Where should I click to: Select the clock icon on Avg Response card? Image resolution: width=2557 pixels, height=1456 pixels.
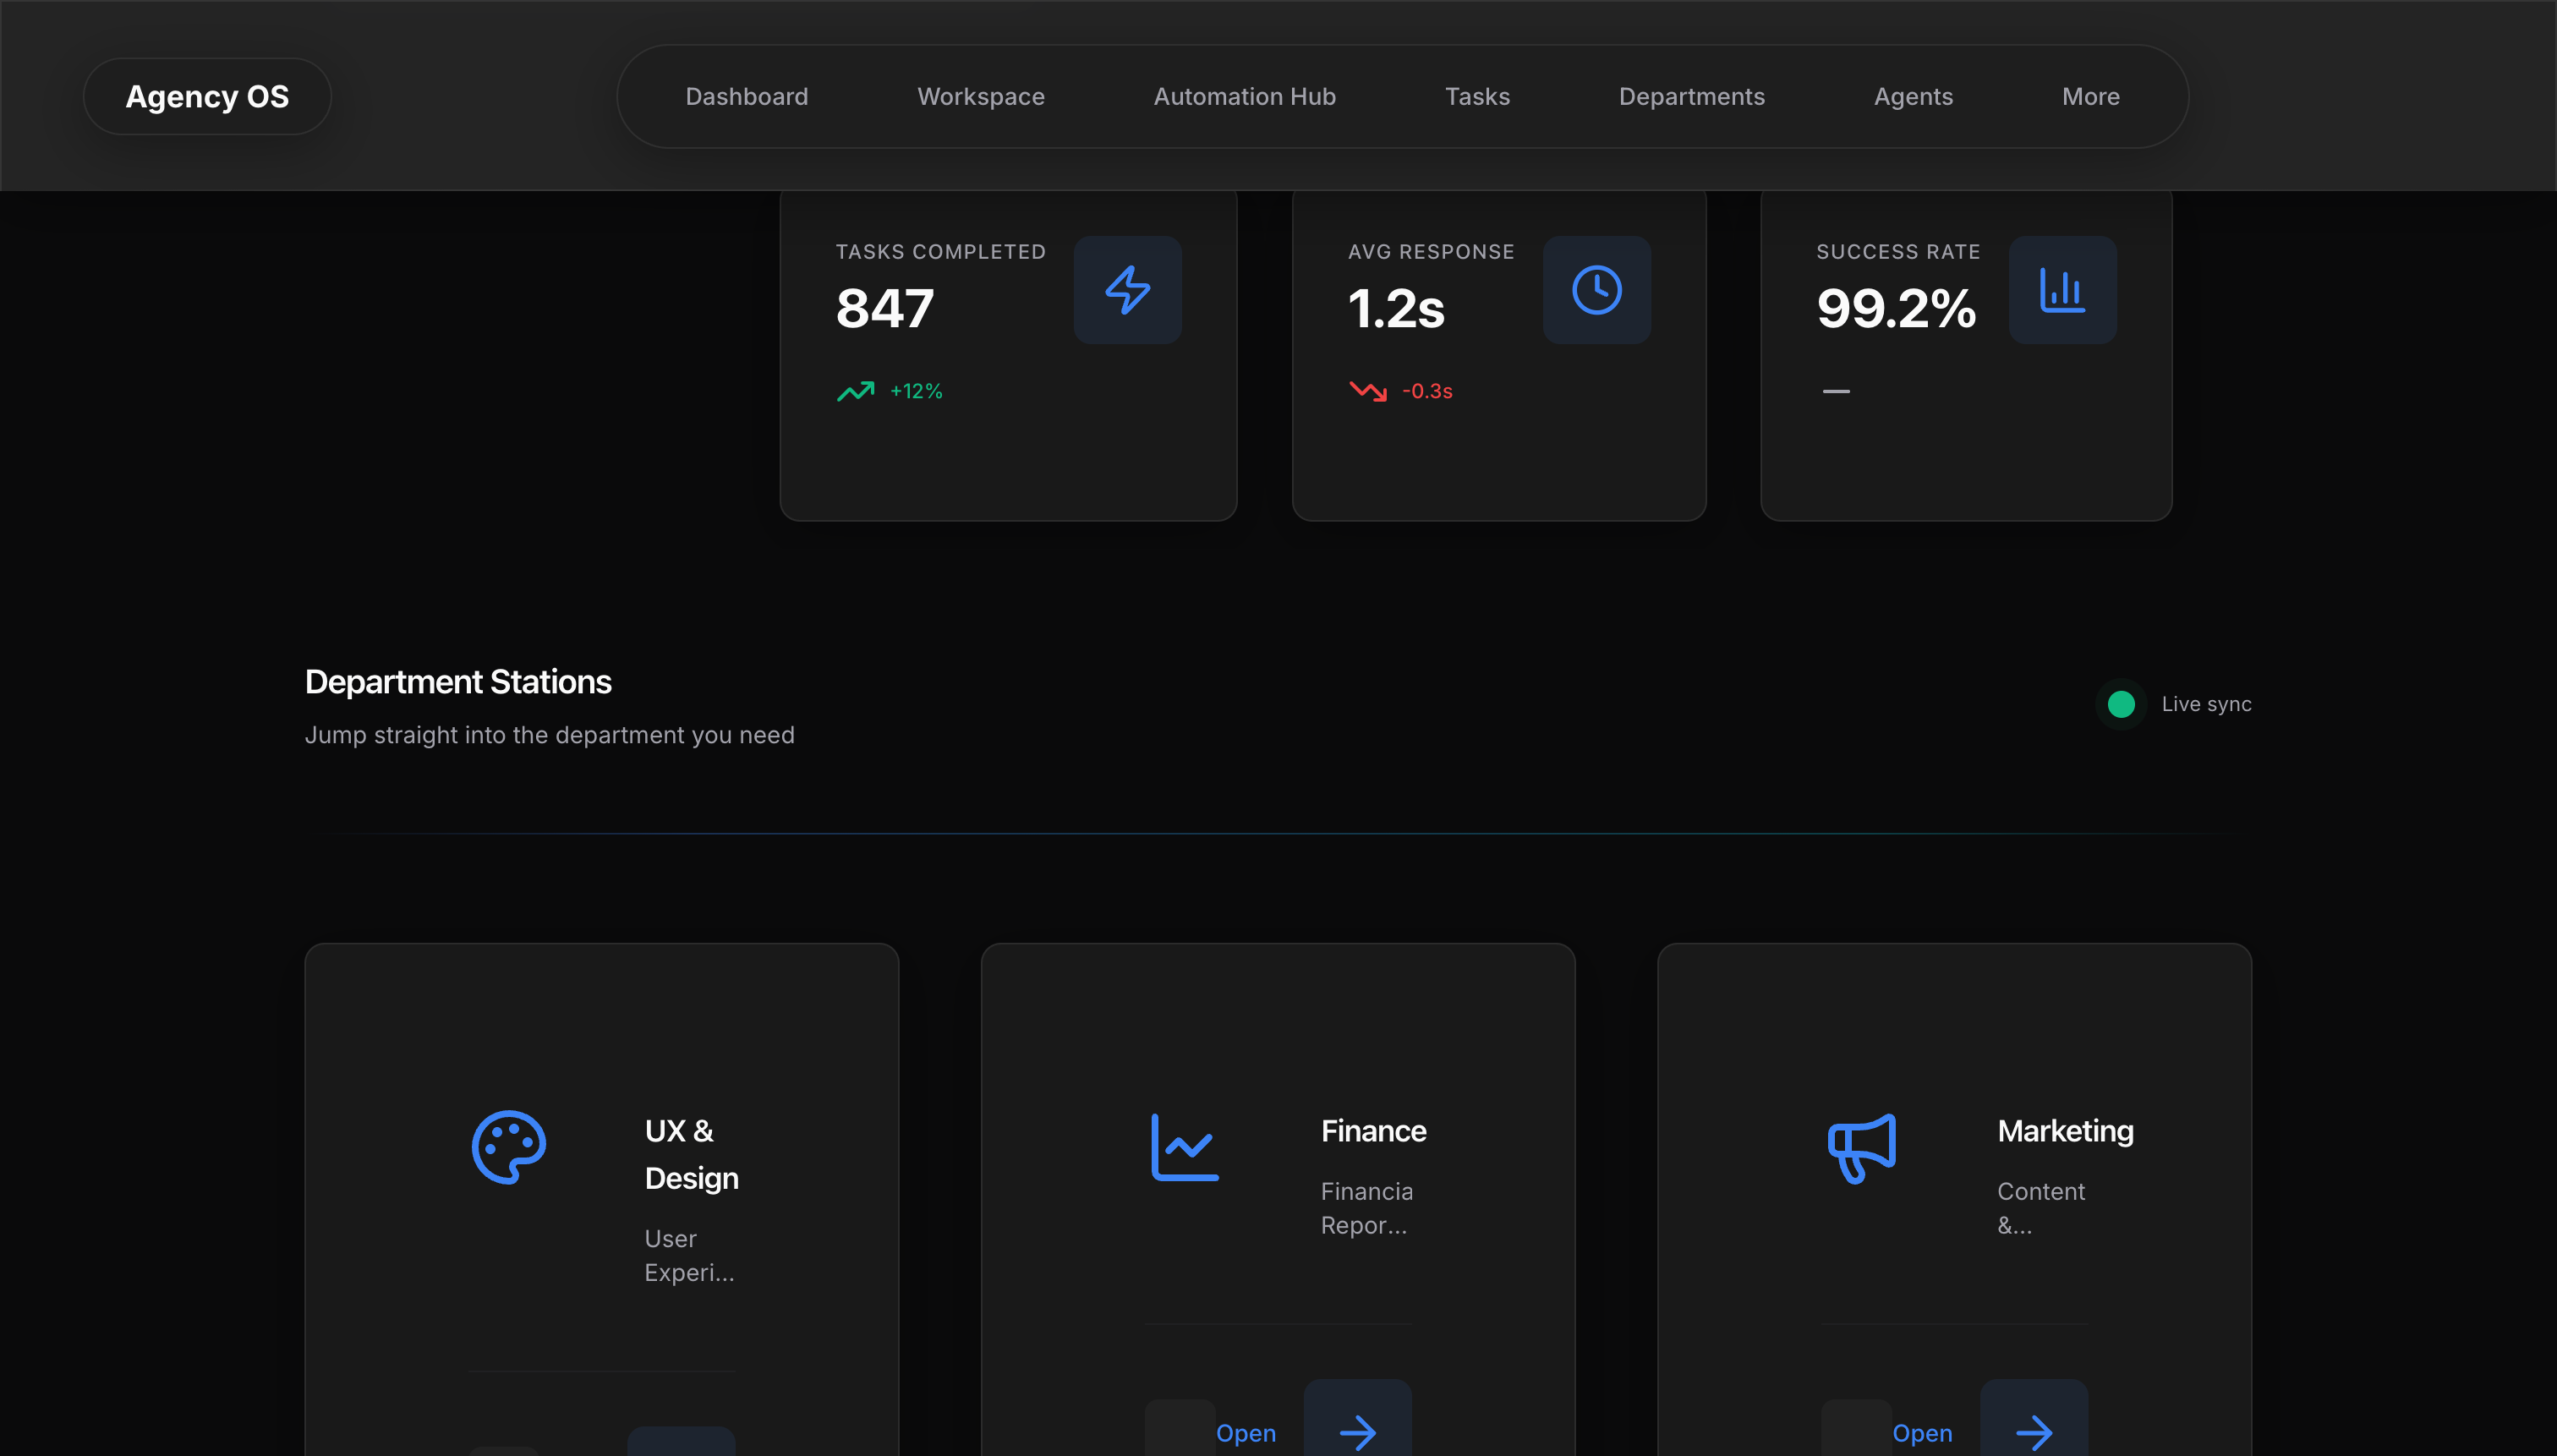[1596, 290]
